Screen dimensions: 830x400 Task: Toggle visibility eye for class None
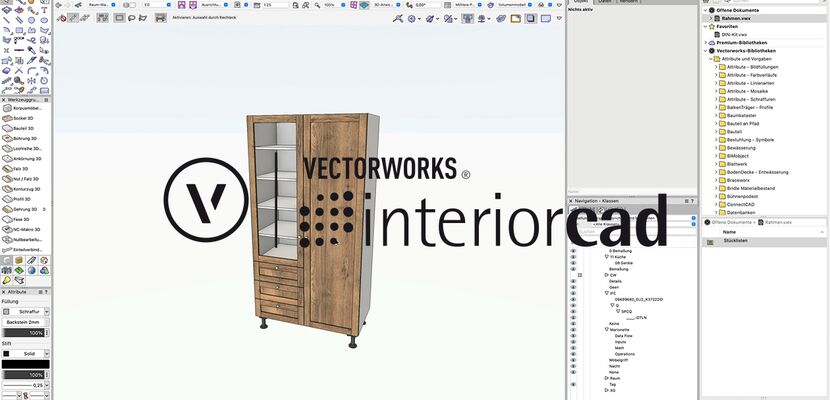click(x=573, y=372)
